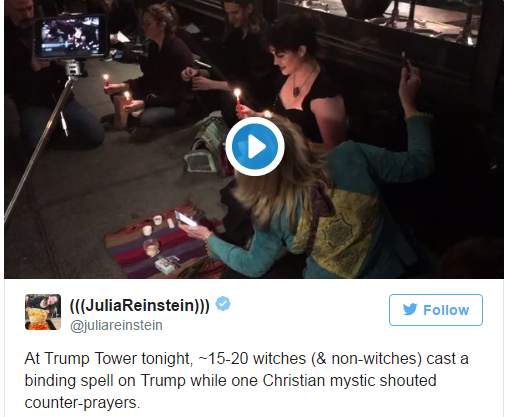505x417 pixels.
Task: Open the @juliareinstein handle link
Action: click(x=116, y=325)
